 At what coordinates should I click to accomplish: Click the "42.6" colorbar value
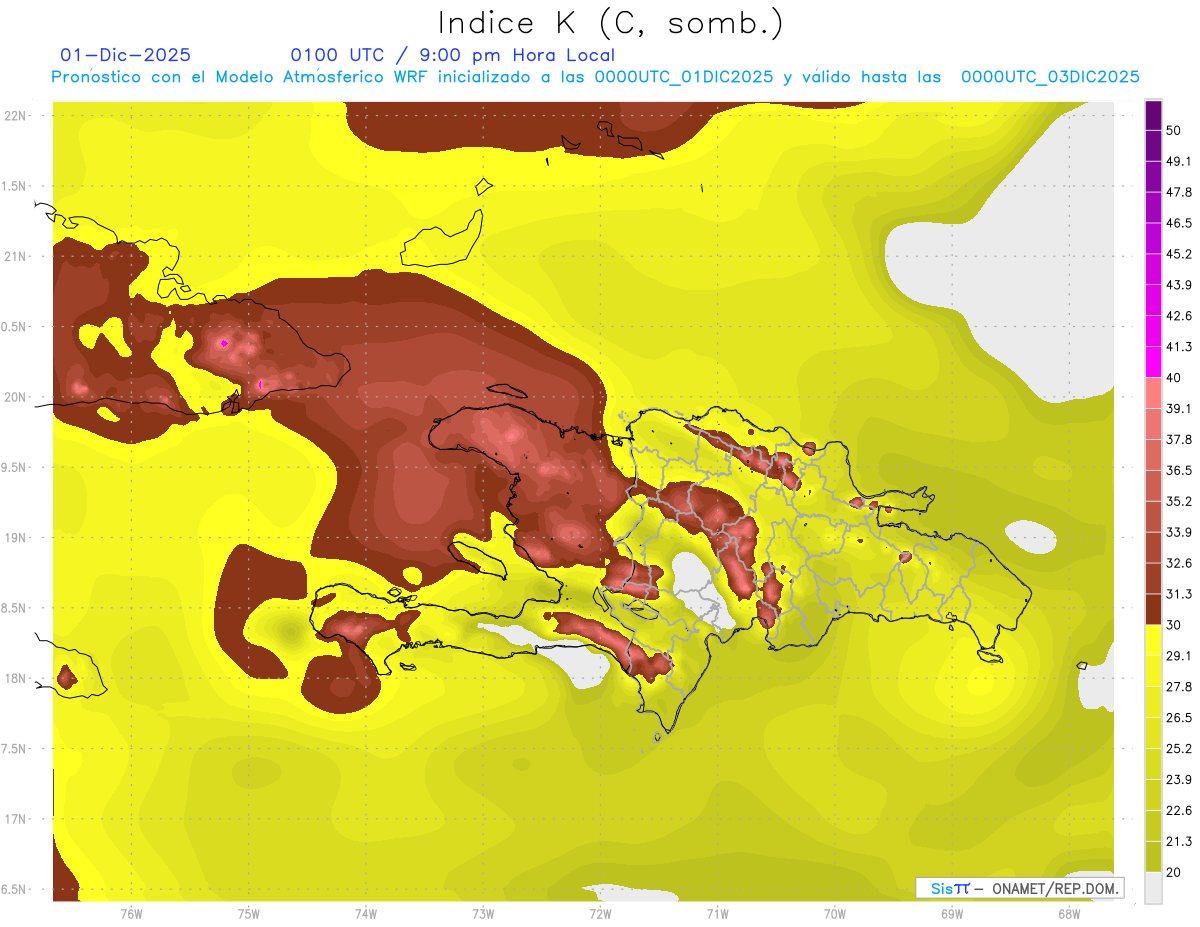(x=1179, y=316)
